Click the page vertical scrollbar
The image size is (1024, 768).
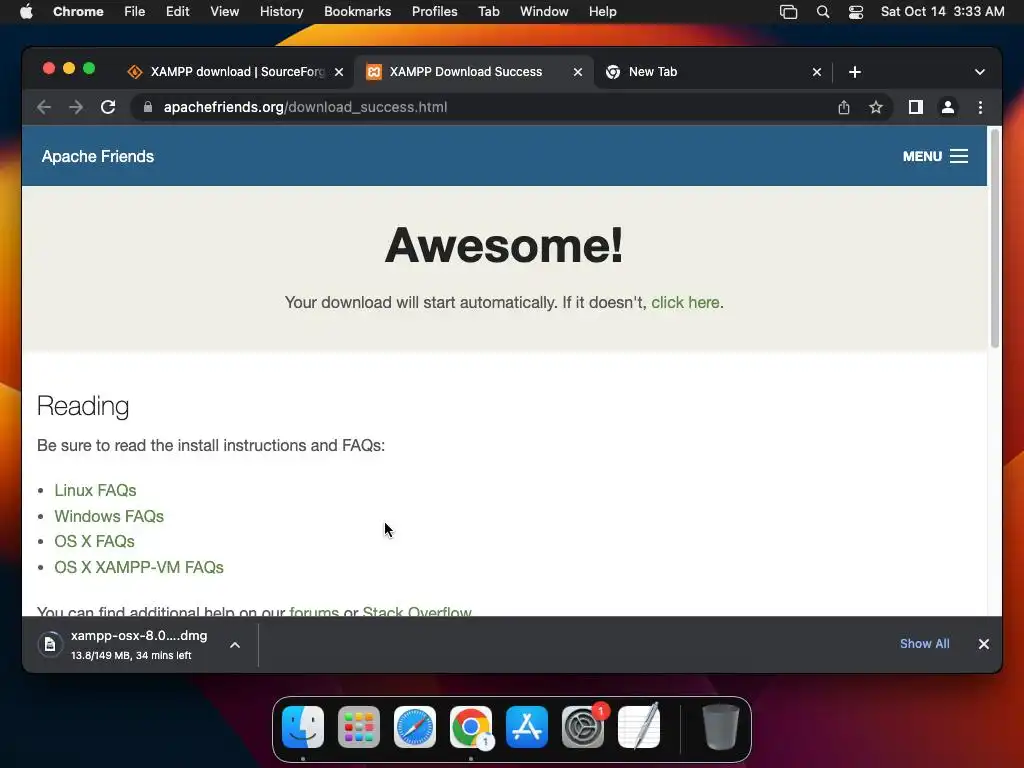coord(995,238)
